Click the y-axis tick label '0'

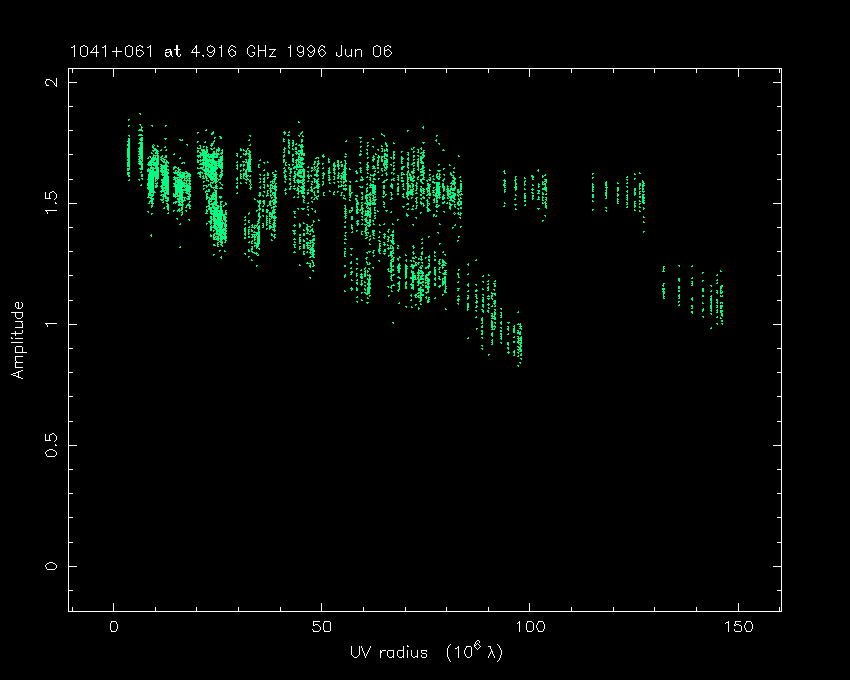pos(51,566)
